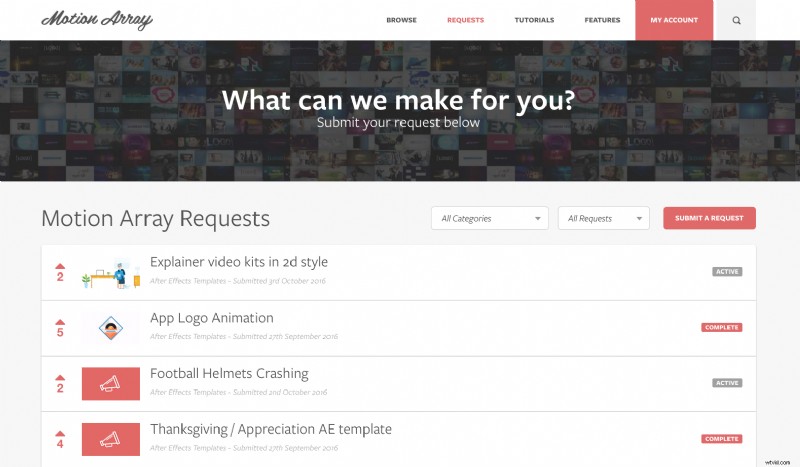Upvote the Explainer video kits request

pyautogui.click(x=60, y=266)
